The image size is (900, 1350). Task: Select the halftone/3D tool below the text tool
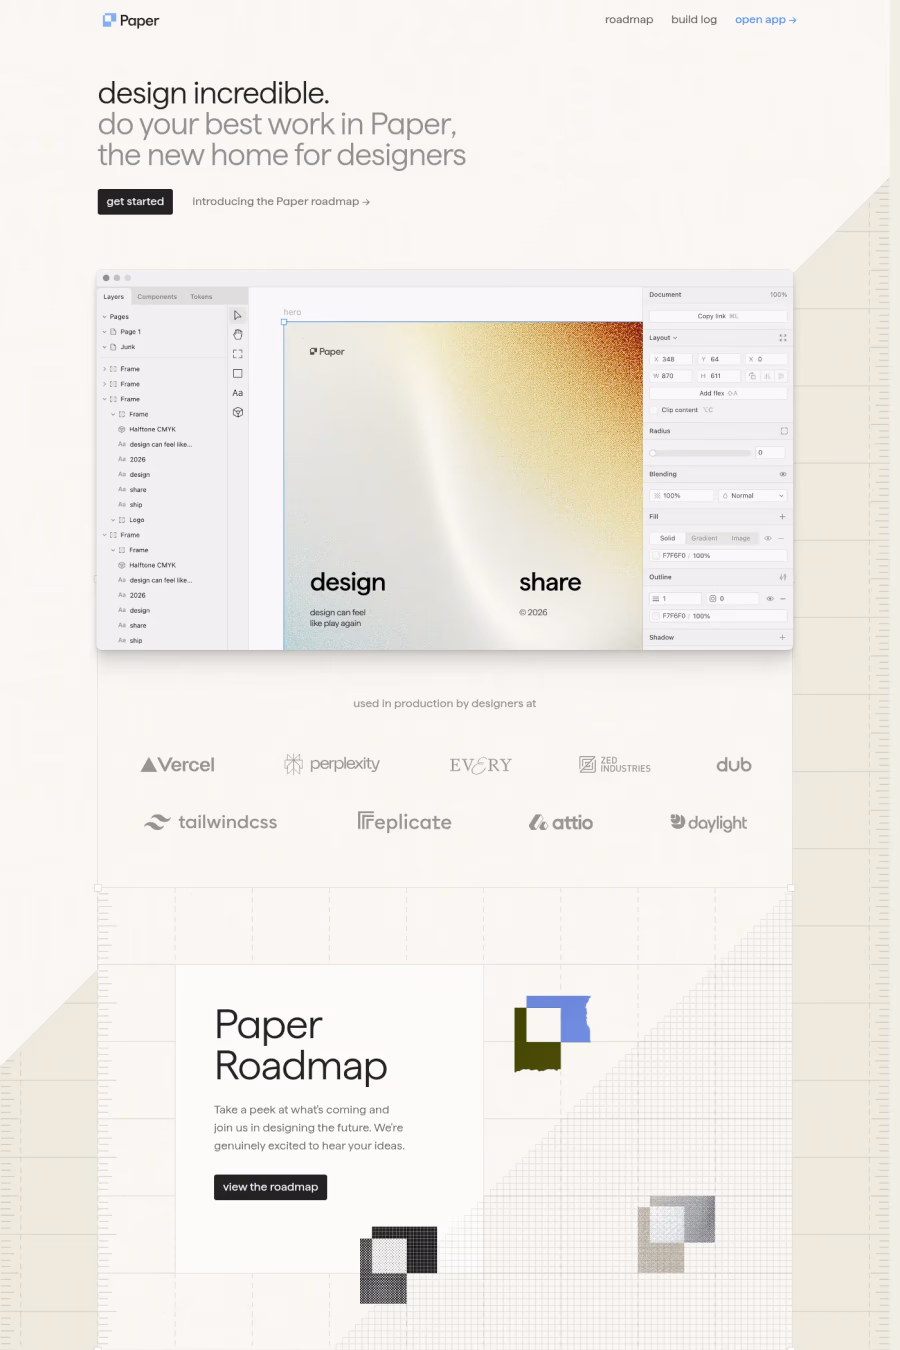click(x=237, y=411)
